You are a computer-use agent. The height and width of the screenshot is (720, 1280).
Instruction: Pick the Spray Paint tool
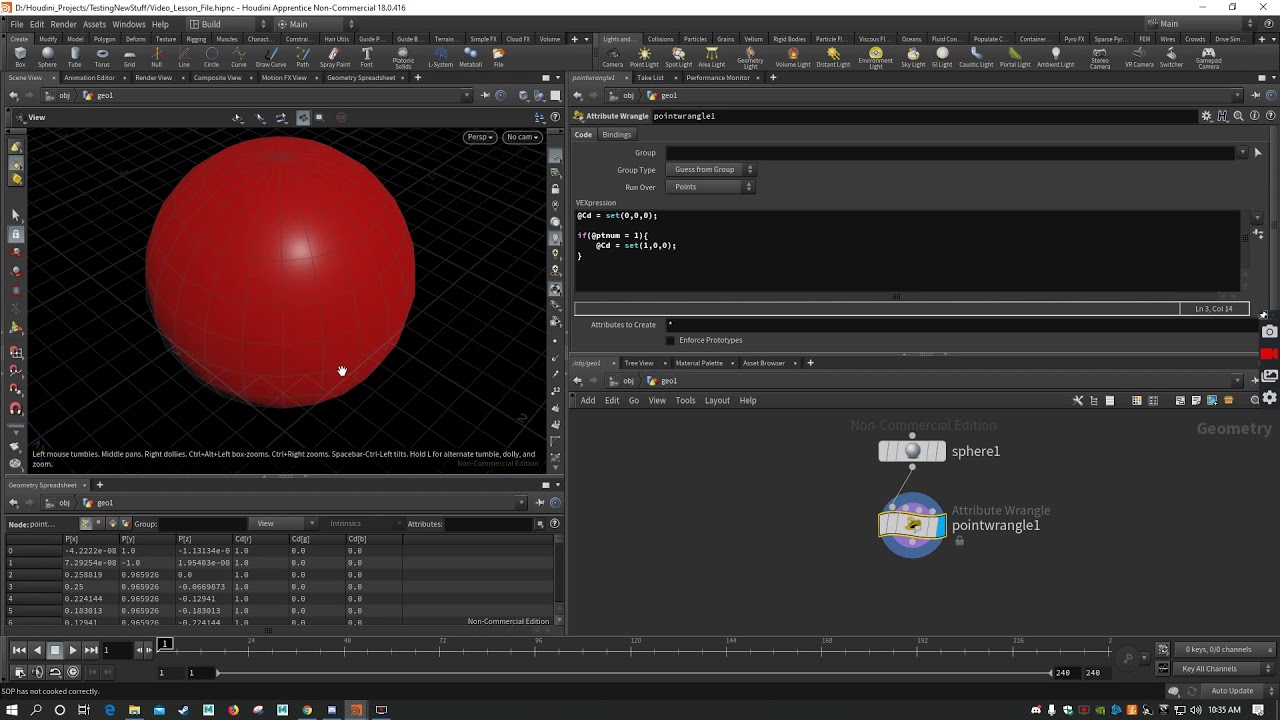click(335, 57)
